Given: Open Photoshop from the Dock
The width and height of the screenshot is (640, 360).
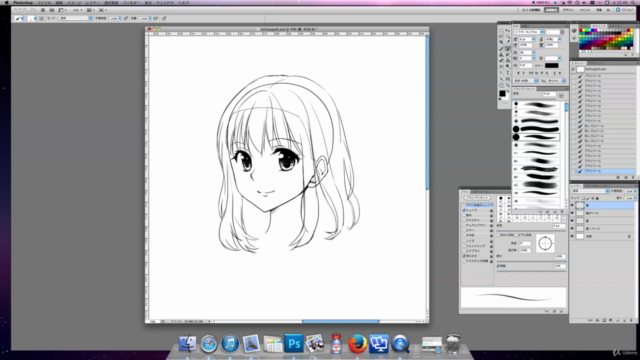Looking at the screenshot, I should tap(293, 344).
